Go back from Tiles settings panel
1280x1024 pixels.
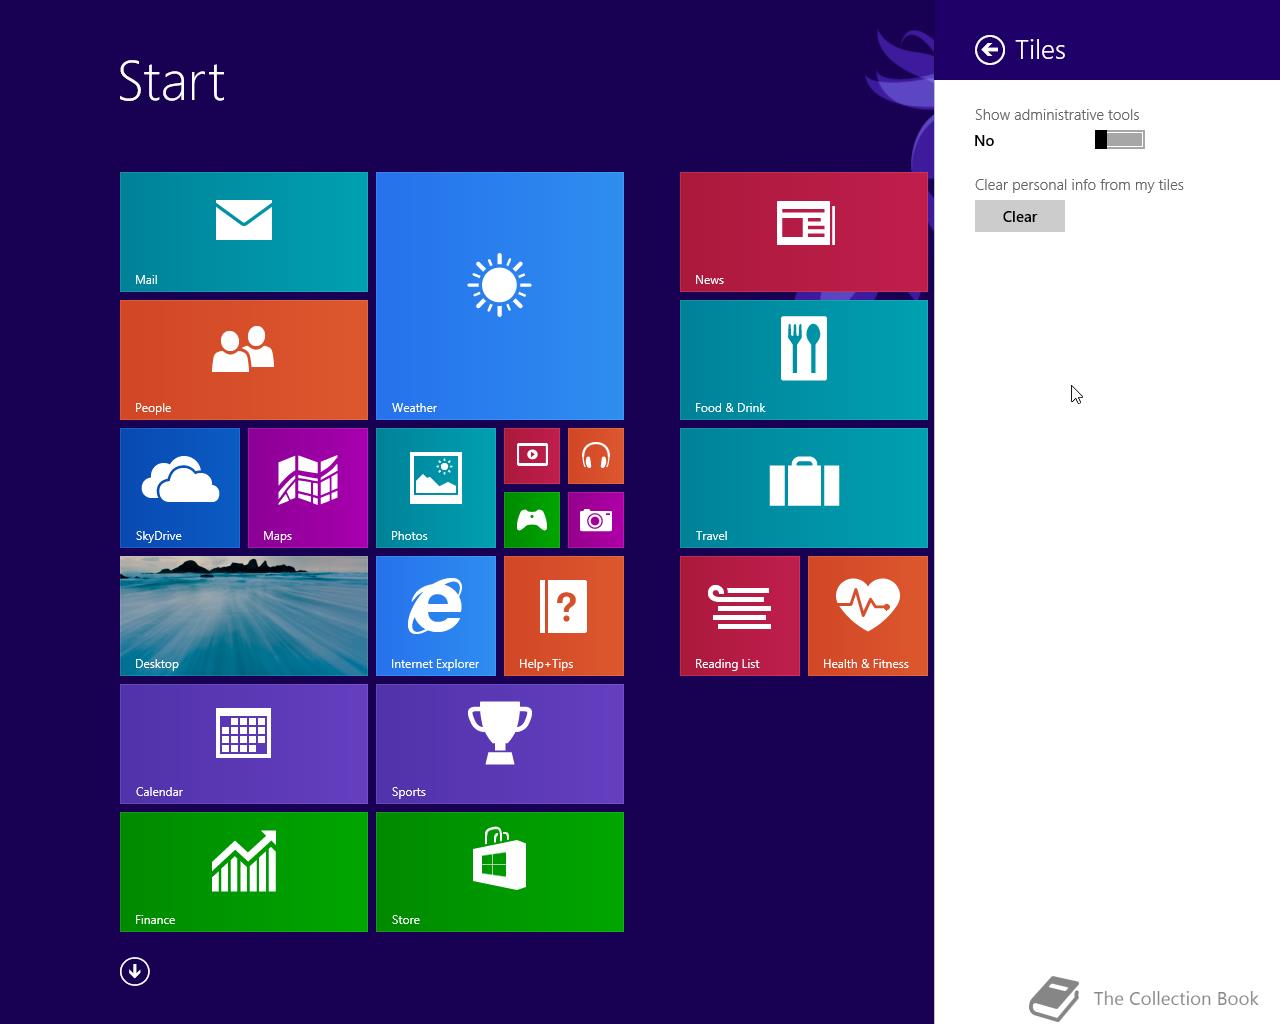click(990, 50)
